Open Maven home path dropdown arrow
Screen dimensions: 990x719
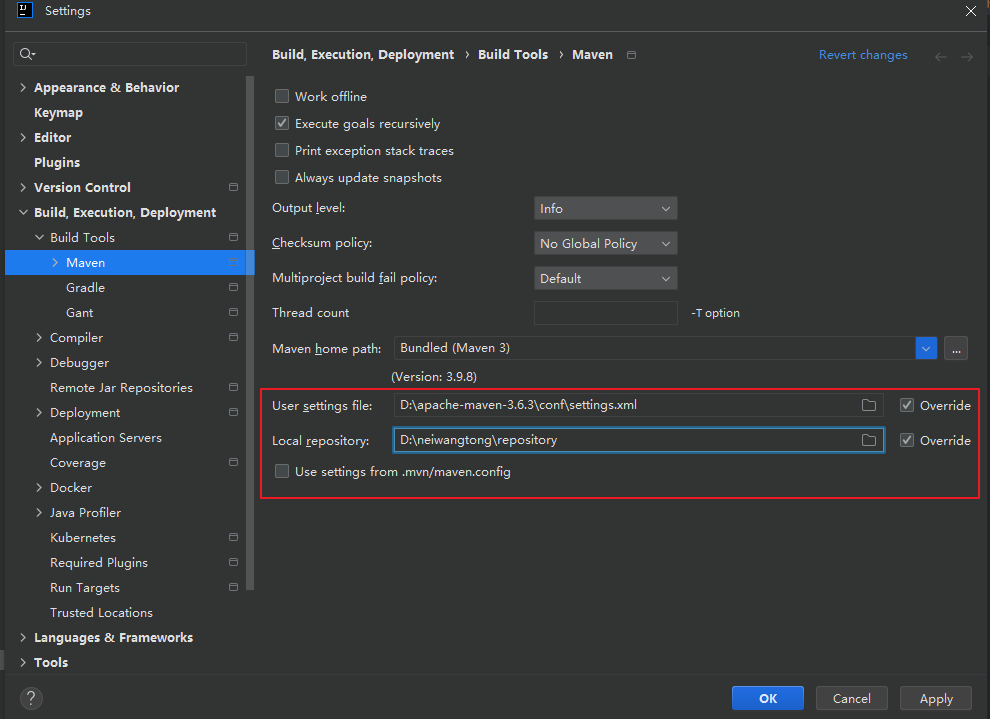[x=926, y=348]
